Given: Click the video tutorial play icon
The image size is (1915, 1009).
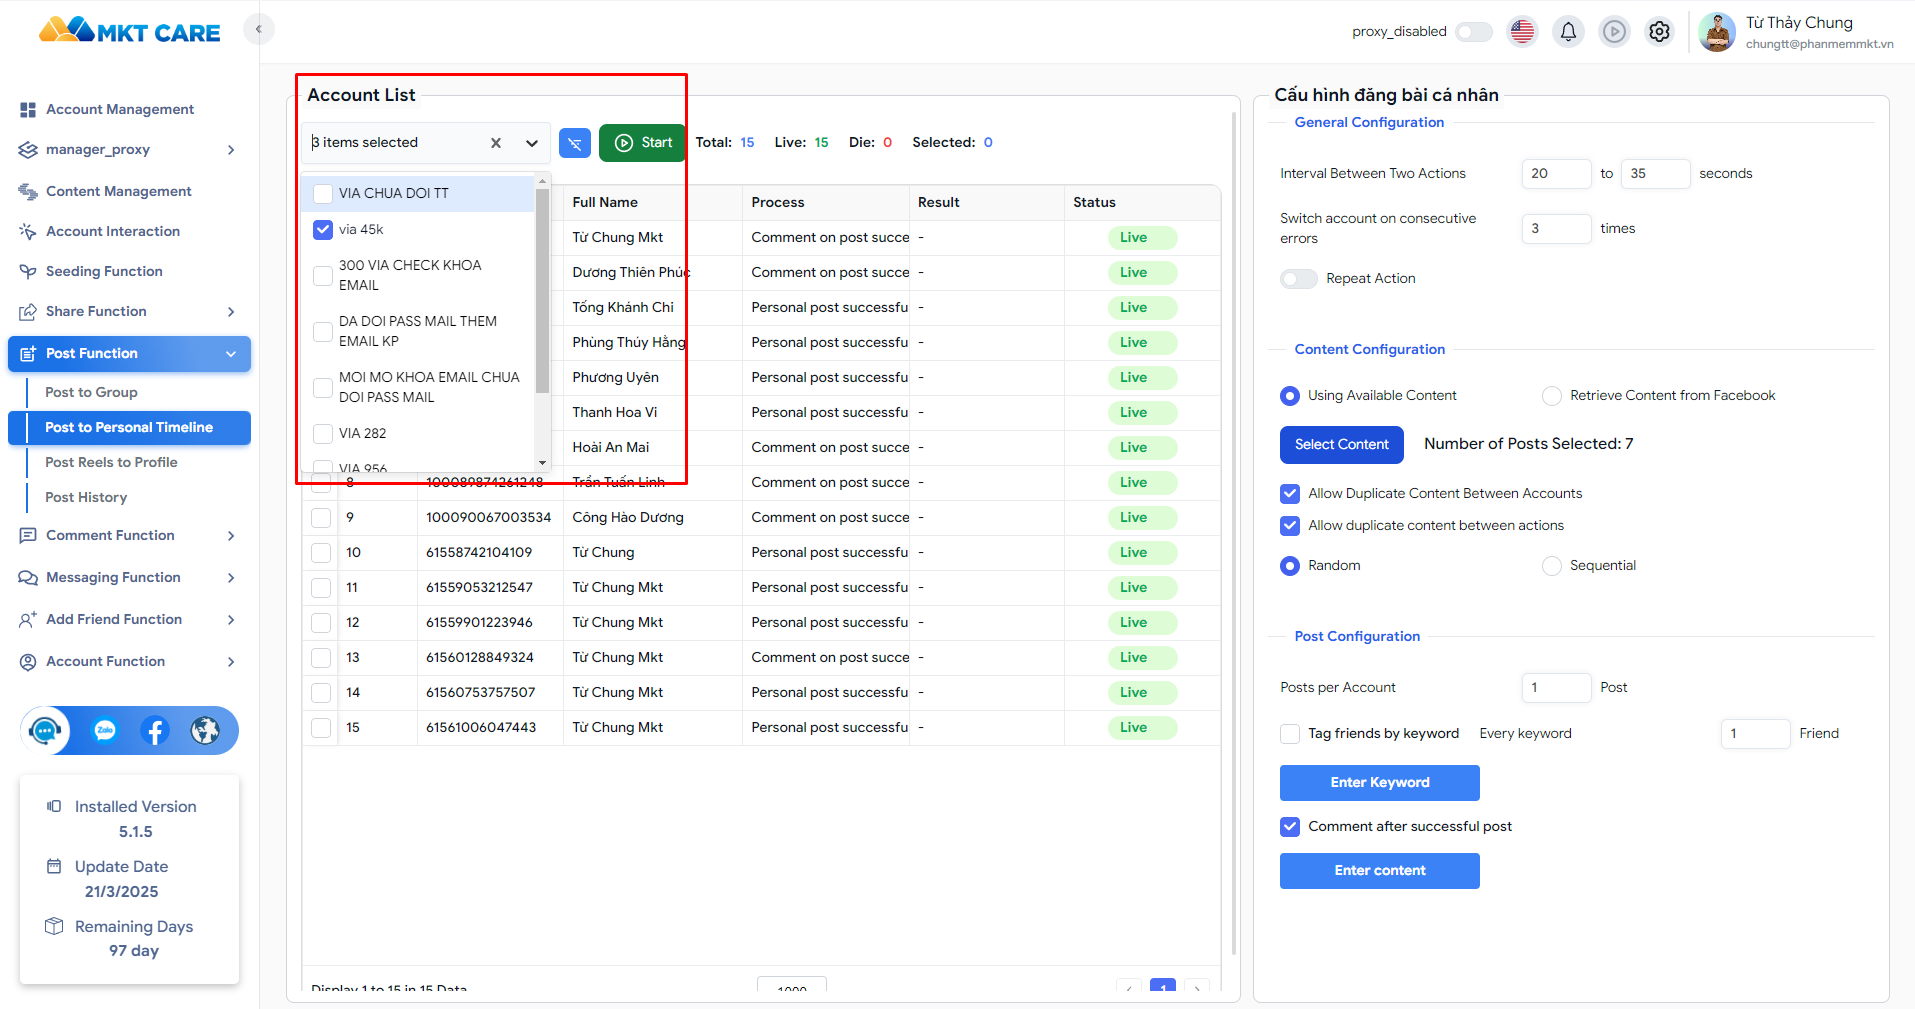Looking at the screenshot, I should pyautogui.click(x=1614, y=32).
